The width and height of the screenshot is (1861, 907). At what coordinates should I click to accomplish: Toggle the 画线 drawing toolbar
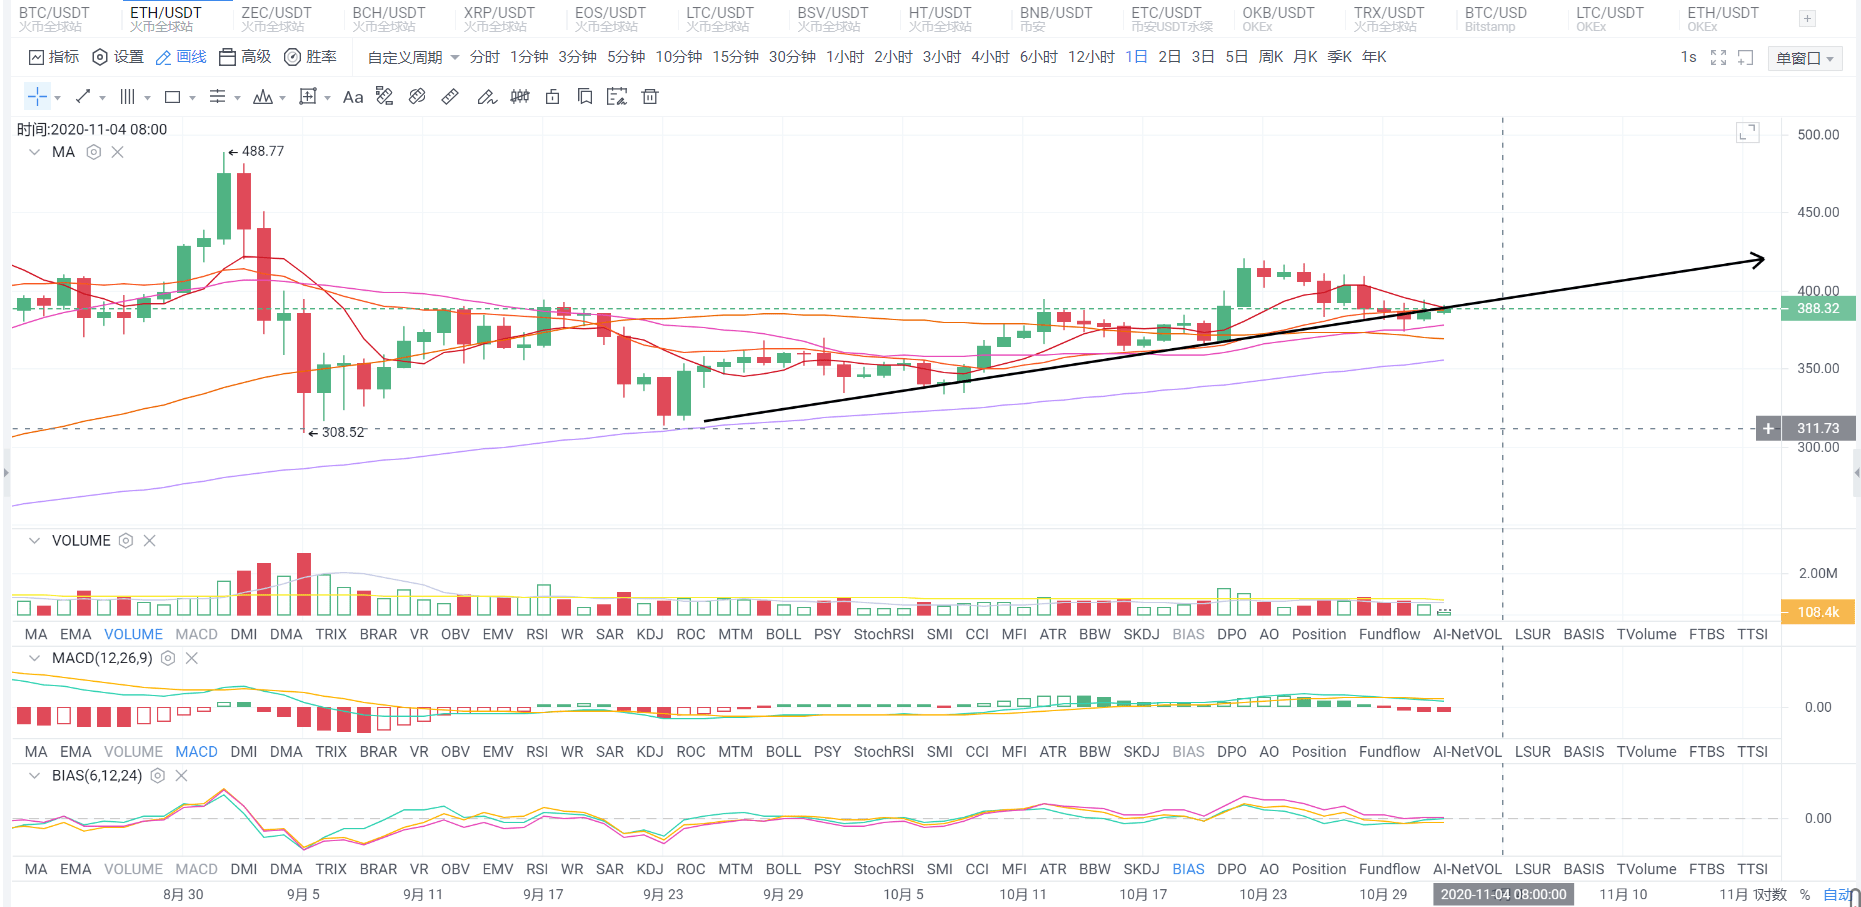(x=181, y=57)
